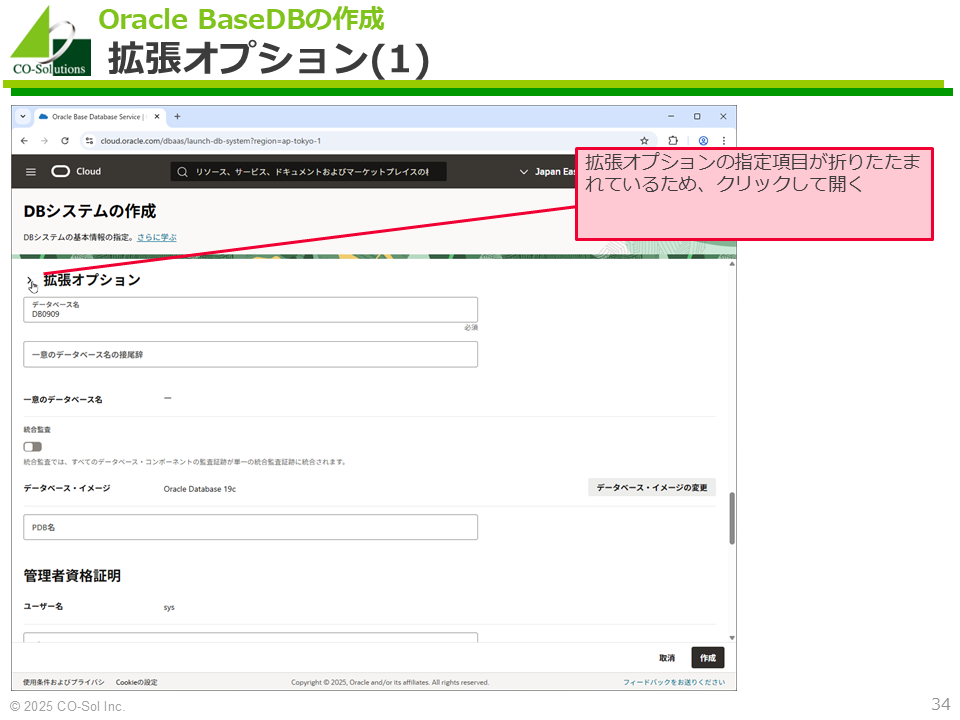
Task: Click the PDB名 input field
Action: pos(250,527)
